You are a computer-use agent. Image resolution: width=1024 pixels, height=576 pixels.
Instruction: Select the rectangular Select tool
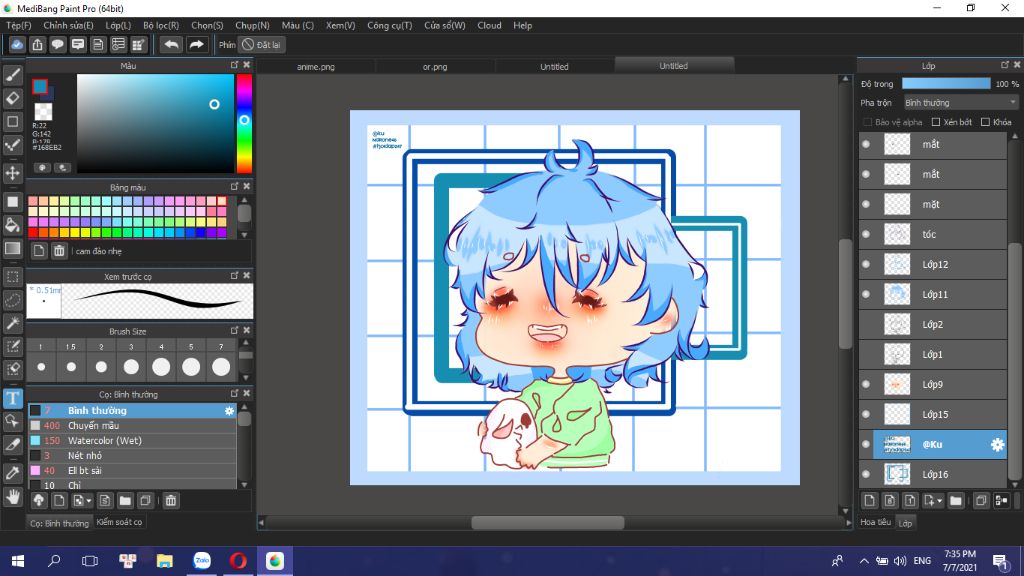point(12,277)
